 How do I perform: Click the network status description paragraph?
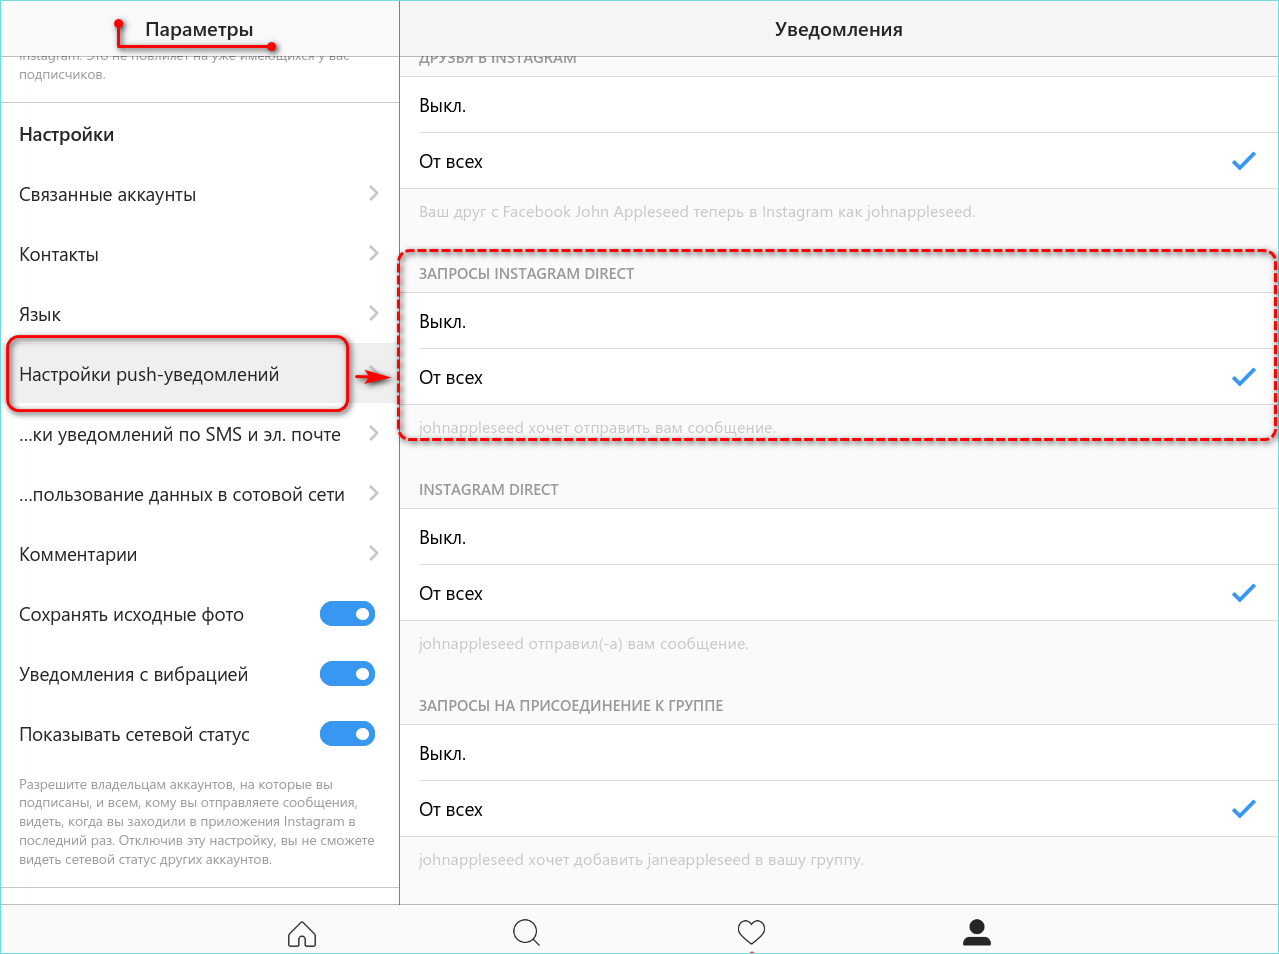coord(197,822)
